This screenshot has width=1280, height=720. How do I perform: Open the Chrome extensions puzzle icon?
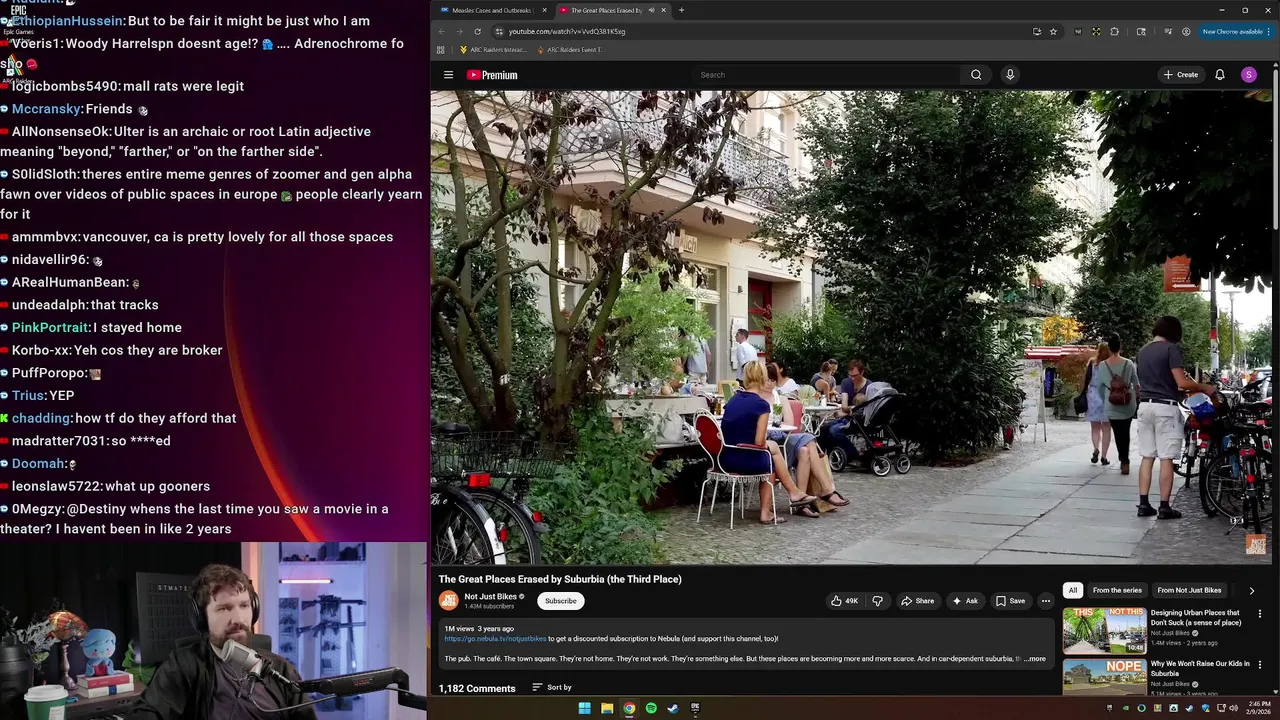pyautogui.click(x=1114, y=31)
